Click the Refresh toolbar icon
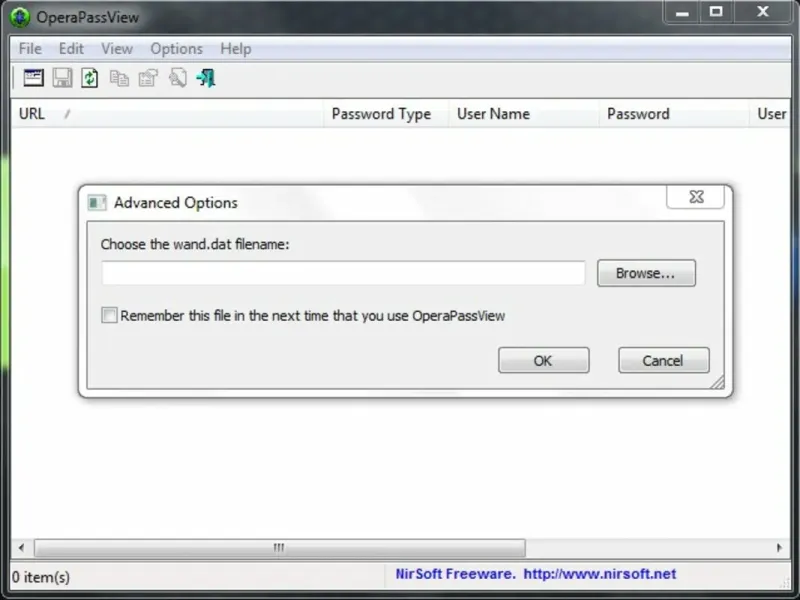Viewport: 800px width, 600px height. pyautogui.click(x=90, y=78)
